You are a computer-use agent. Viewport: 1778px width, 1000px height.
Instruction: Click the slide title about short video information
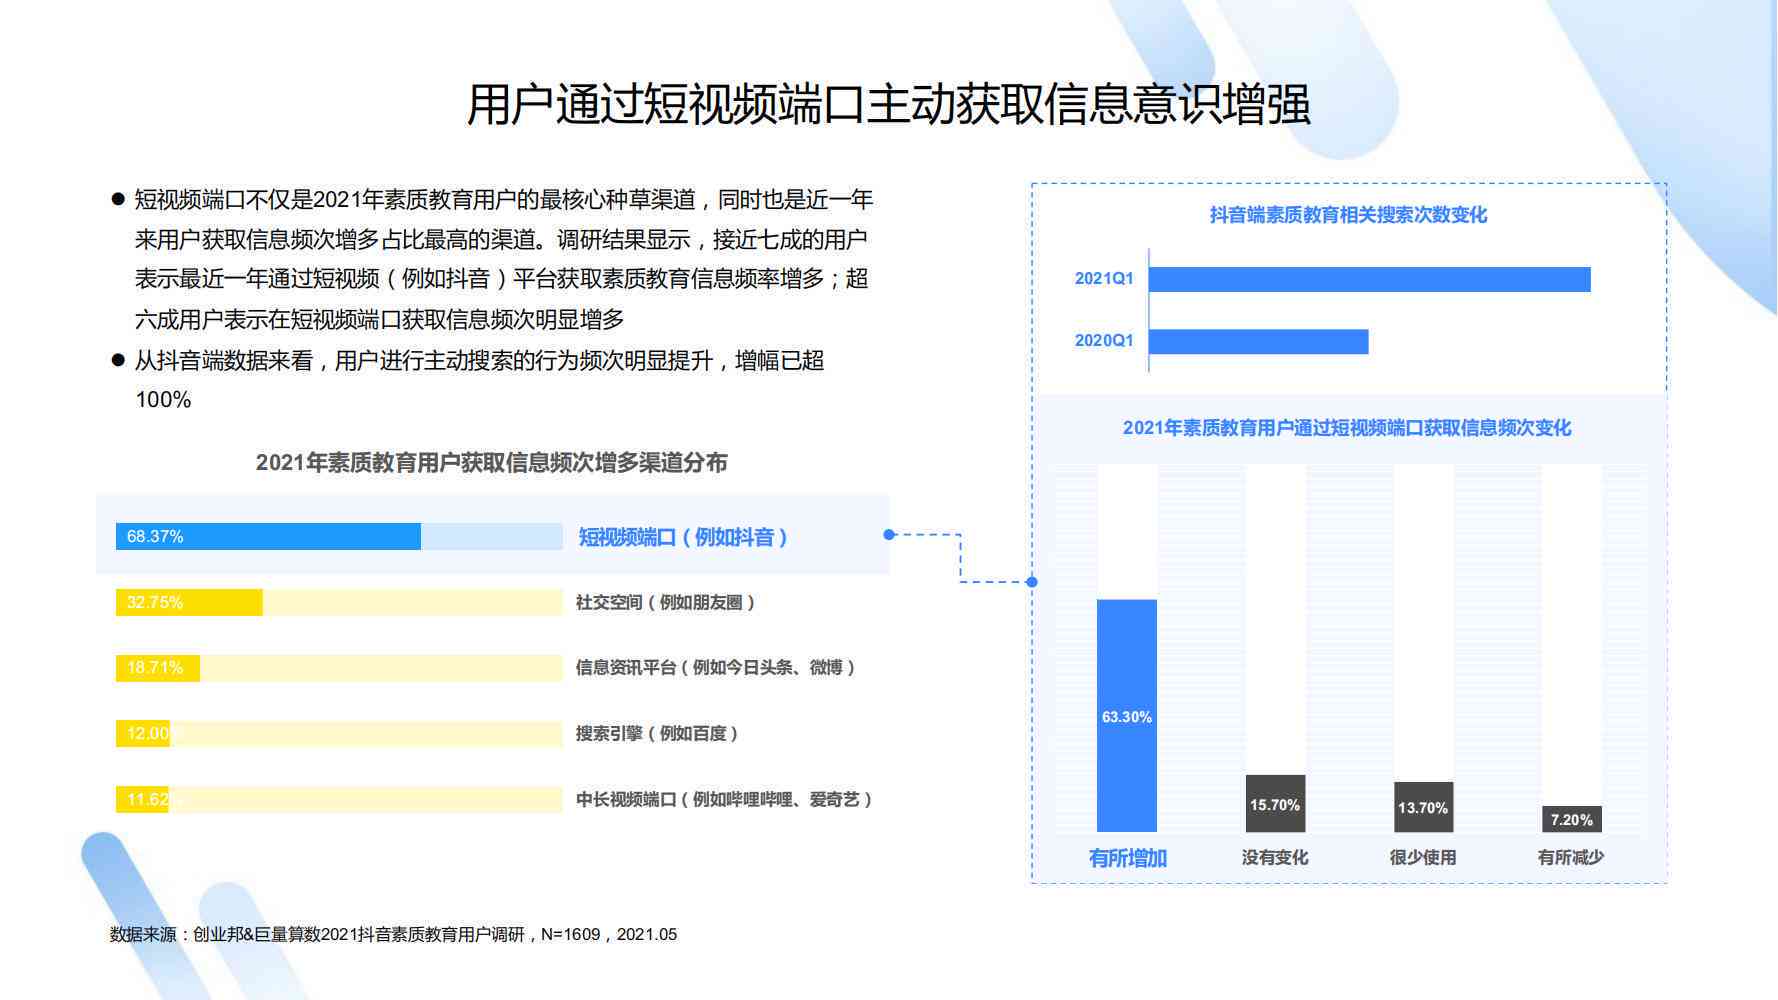[888, 105]
